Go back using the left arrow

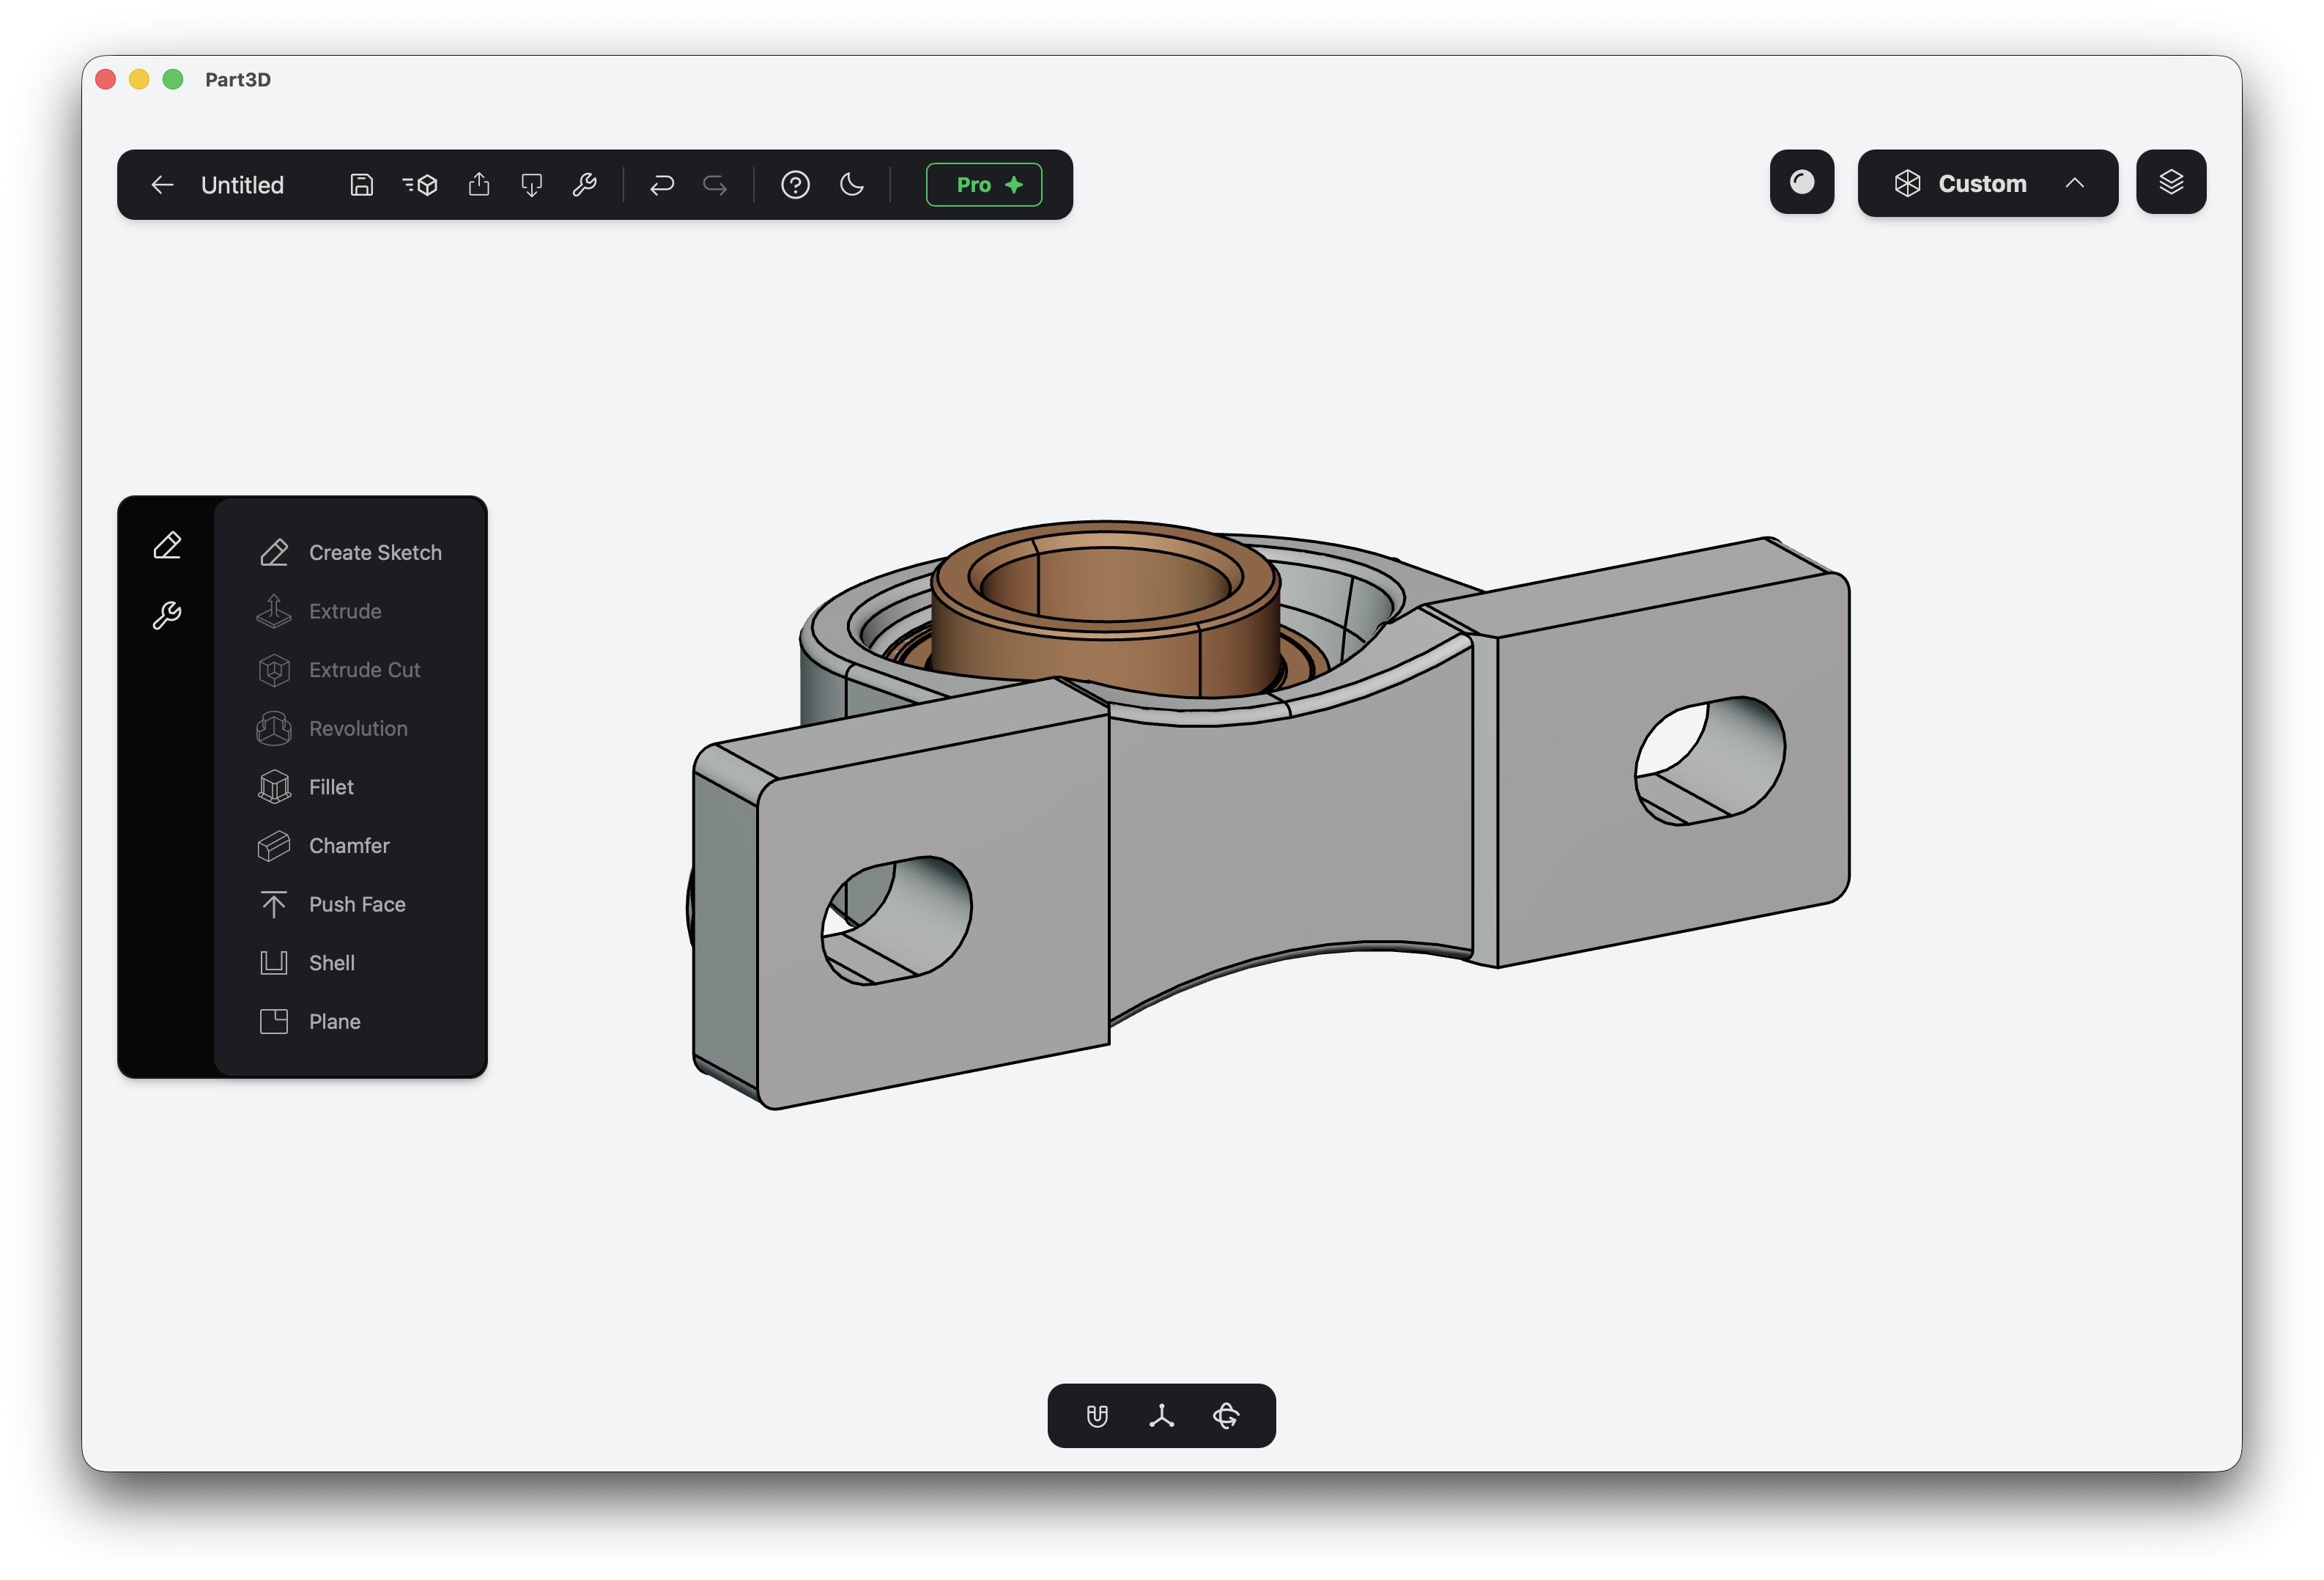point(162,185)
